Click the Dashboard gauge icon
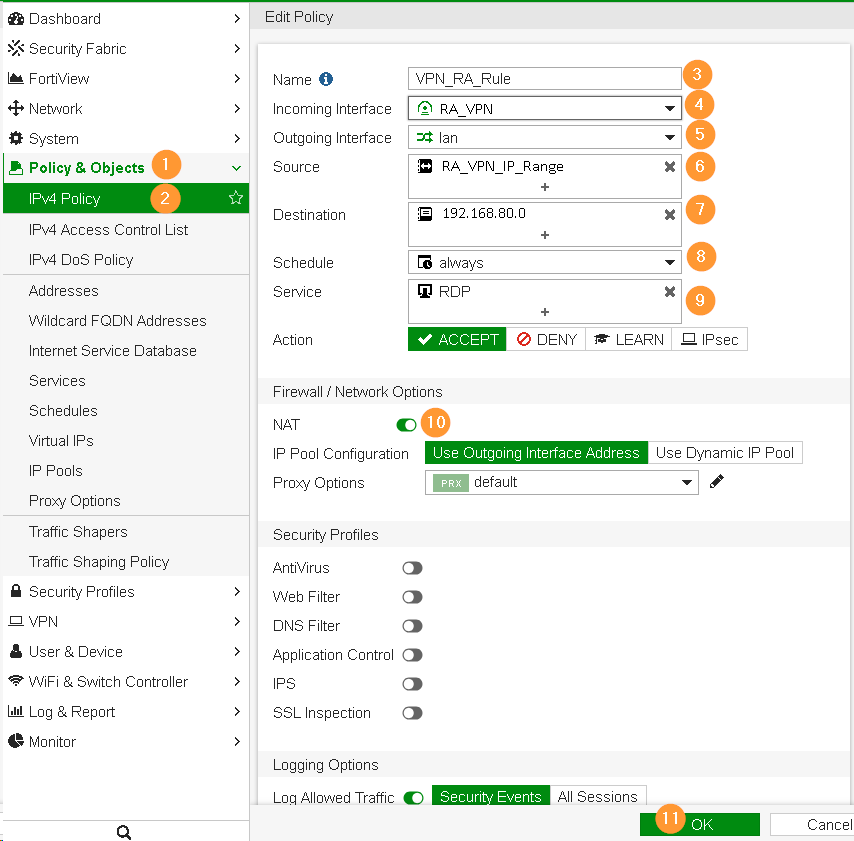Image resolution: width=854 pixels, height=841 pixels. tap(16, 19)
